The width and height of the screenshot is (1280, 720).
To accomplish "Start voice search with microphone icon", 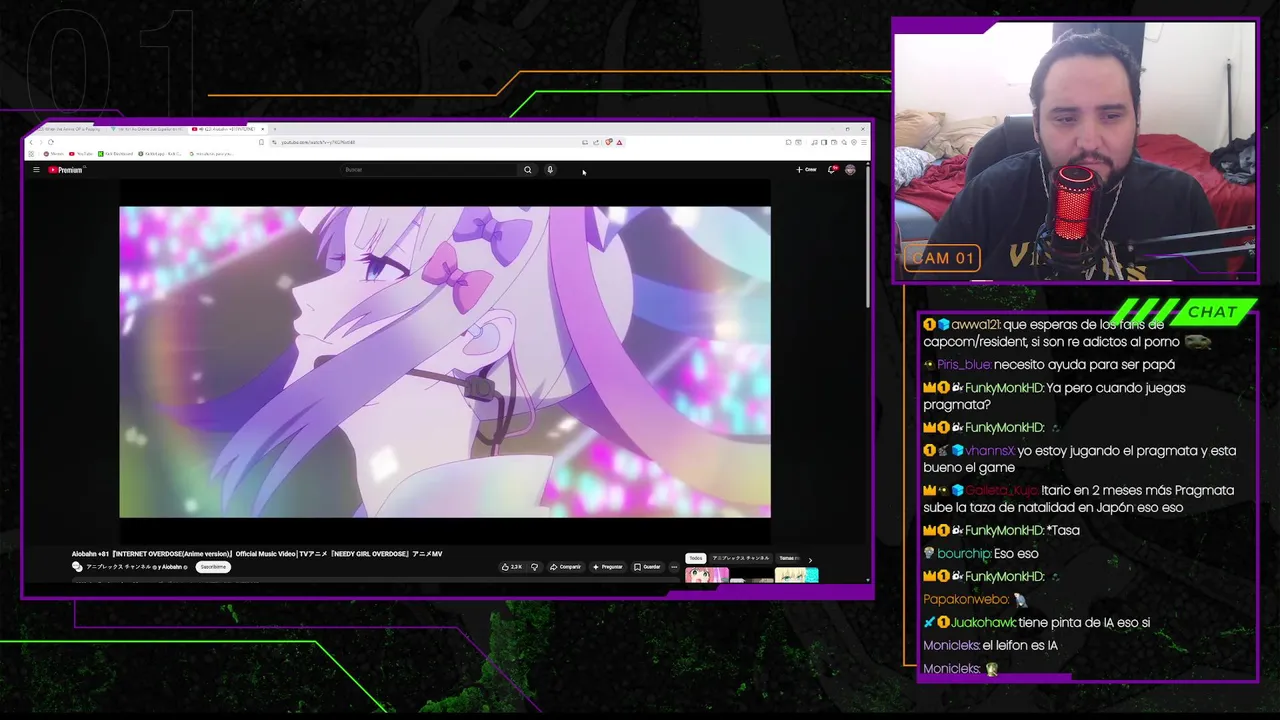I will tap(550, 170).
